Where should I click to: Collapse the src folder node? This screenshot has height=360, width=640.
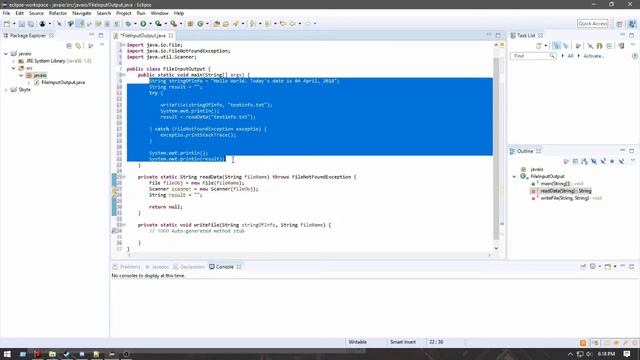[13, 68]
